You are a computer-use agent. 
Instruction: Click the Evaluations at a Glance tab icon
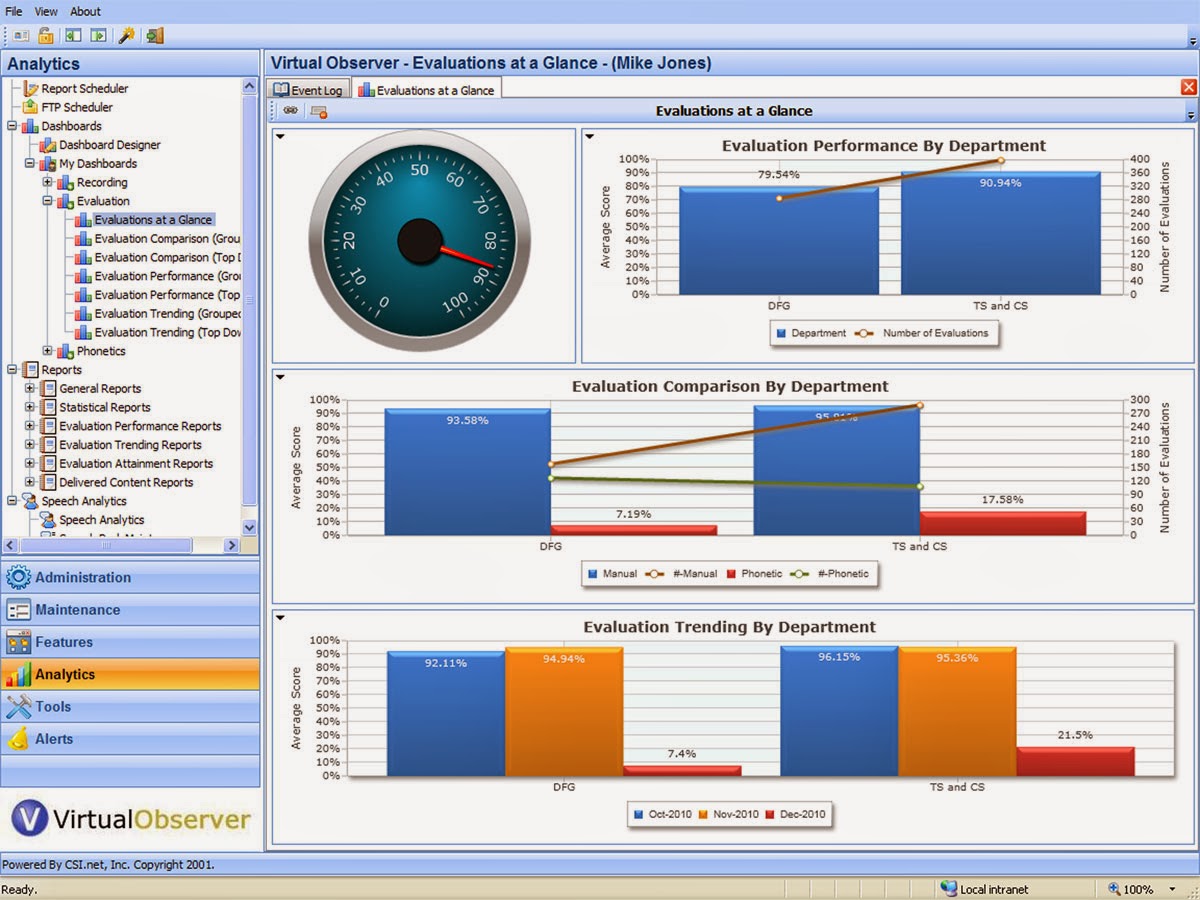(365, 90)
